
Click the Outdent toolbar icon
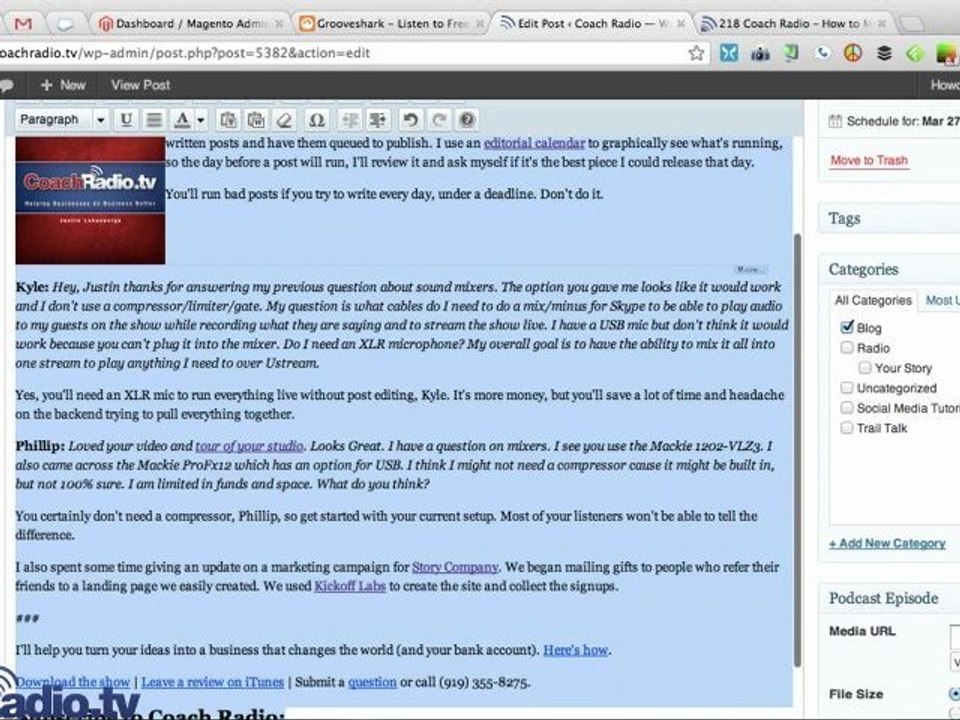350,119
